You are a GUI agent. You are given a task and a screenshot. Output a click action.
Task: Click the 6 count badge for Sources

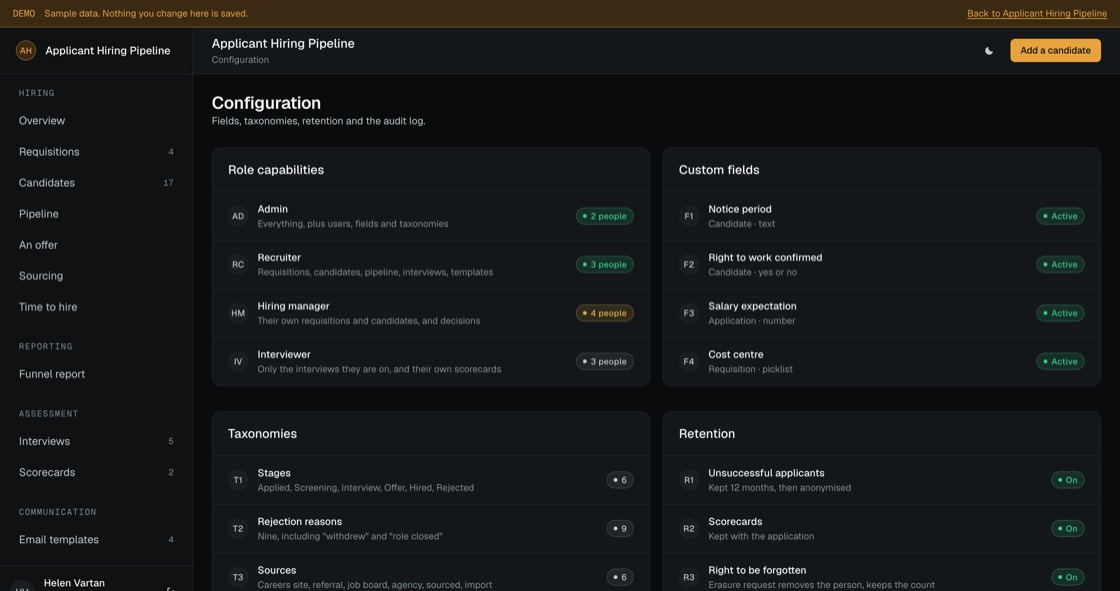[619, 577]
